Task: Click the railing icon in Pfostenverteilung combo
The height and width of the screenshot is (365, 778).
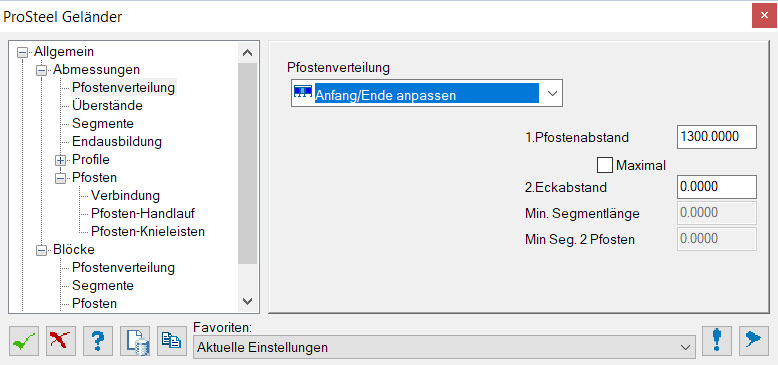Action: point(302,93)
